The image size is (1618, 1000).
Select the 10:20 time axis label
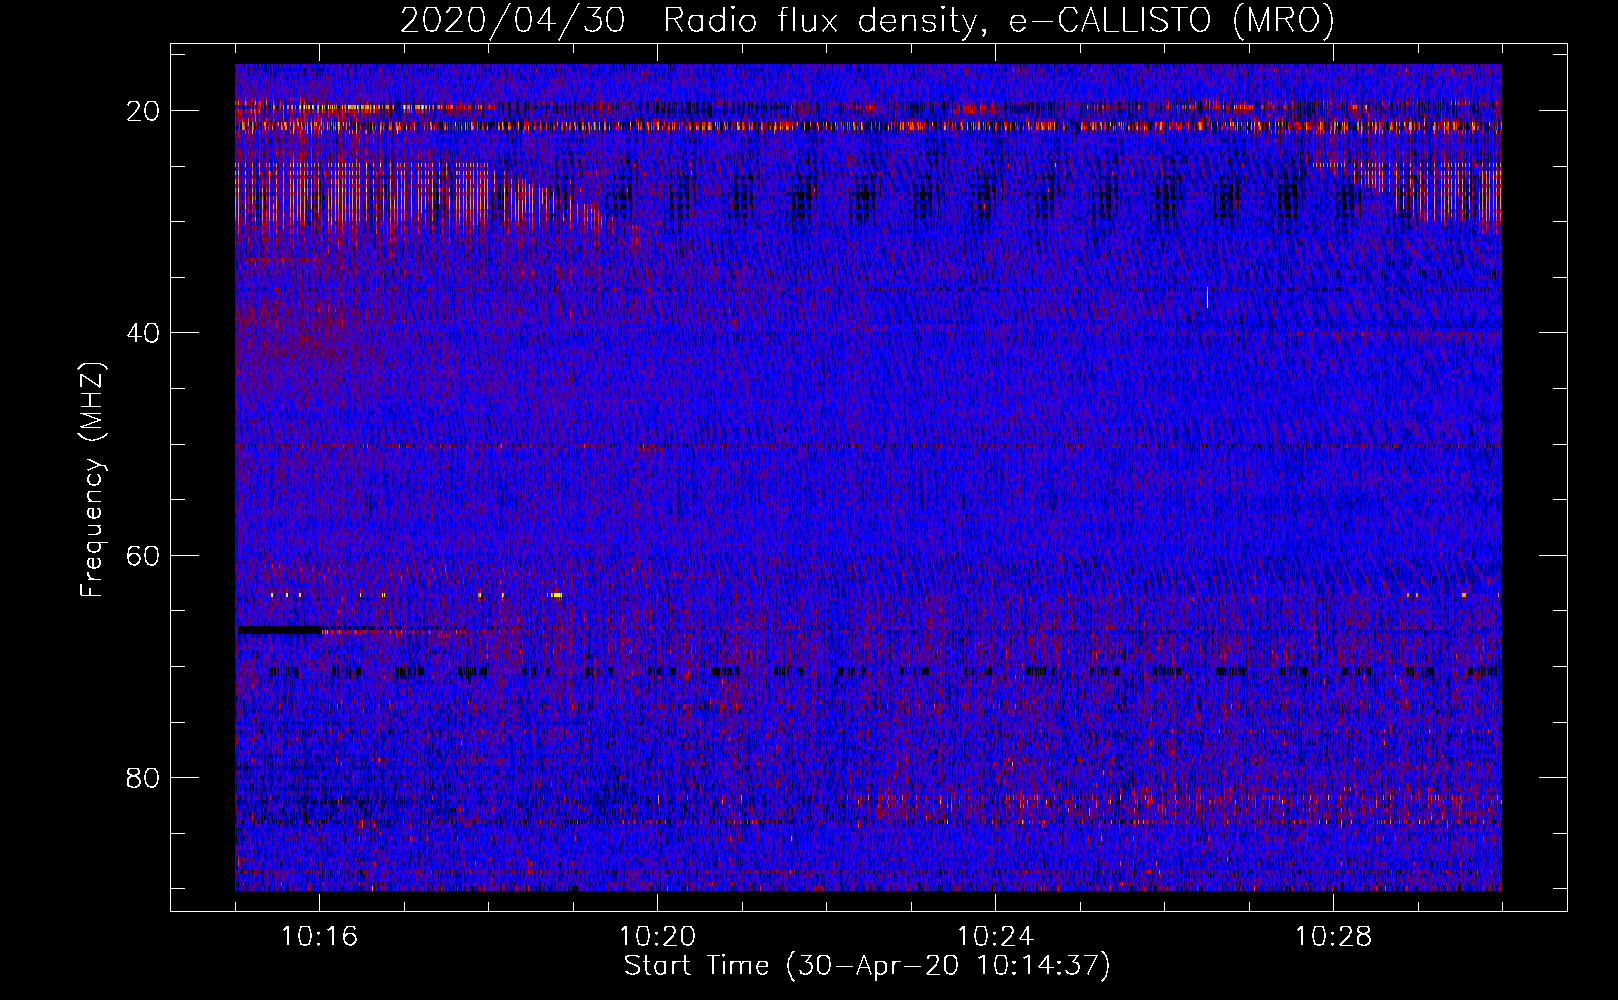[657, 937]
